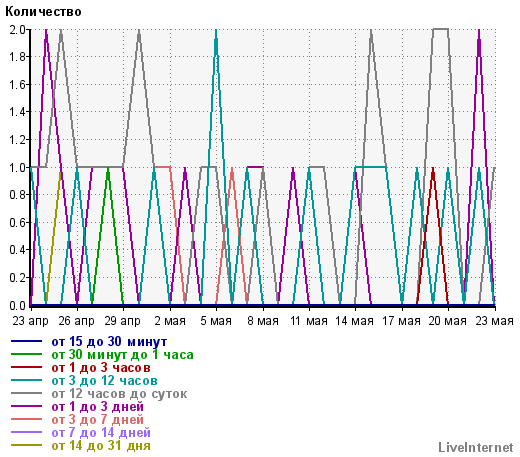Click the dark red legend line for 1–3 часов

pos(26,367)
